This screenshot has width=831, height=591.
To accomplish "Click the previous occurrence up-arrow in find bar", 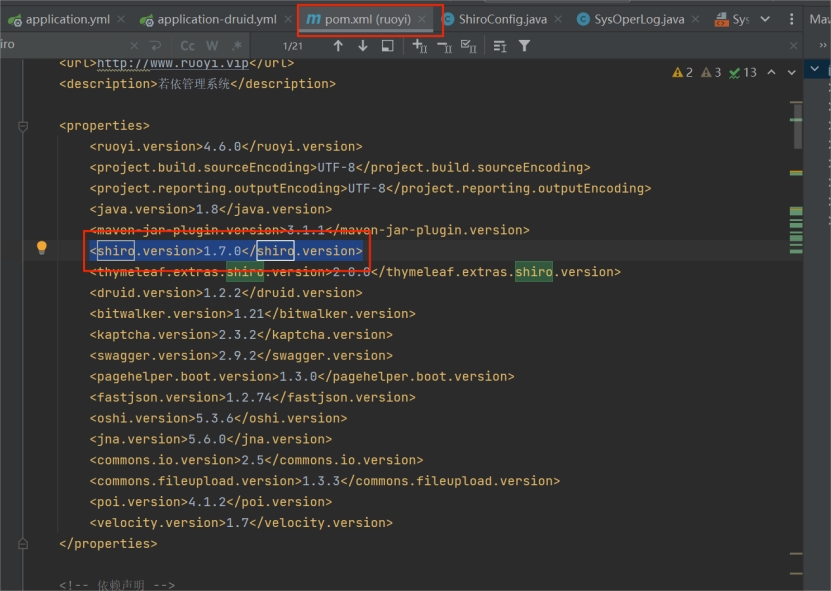I will [337, 45].
